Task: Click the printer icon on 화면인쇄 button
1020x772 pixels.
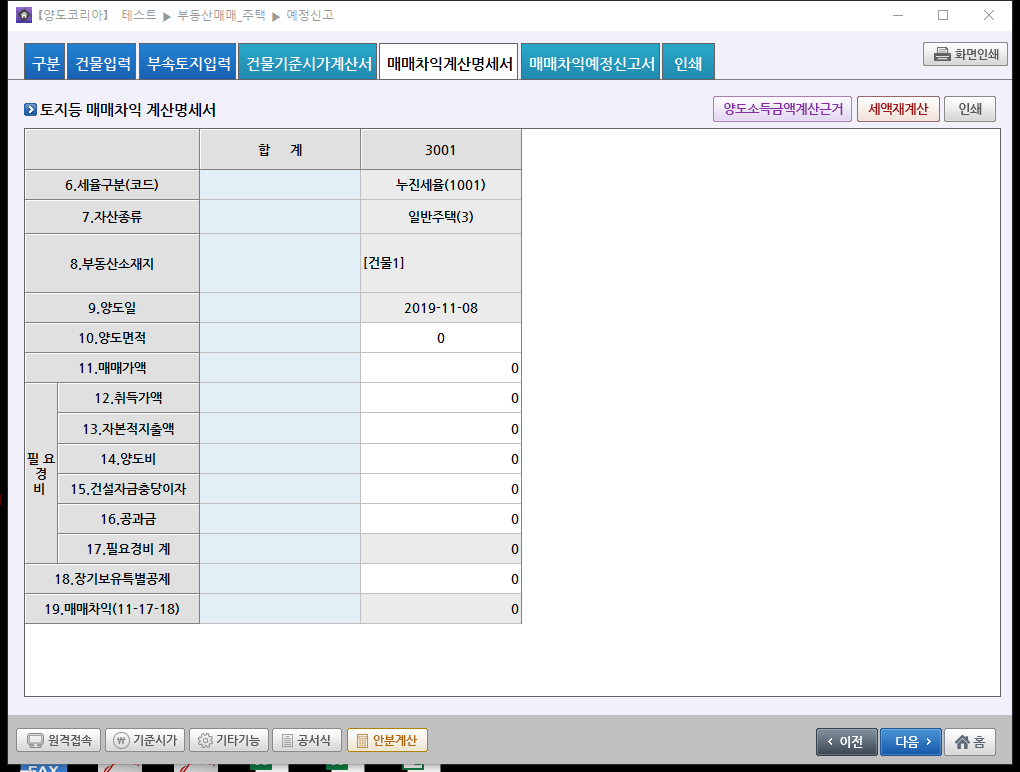Action: click(942, 54)
